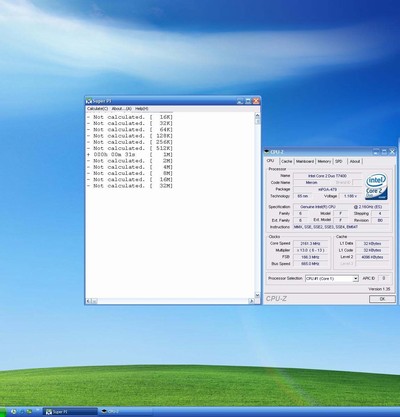Switch to the CPU tab in CPU-Z
The width and height of the screenshot is (400, 417).
pyautogui.click(x=271, y=161)
